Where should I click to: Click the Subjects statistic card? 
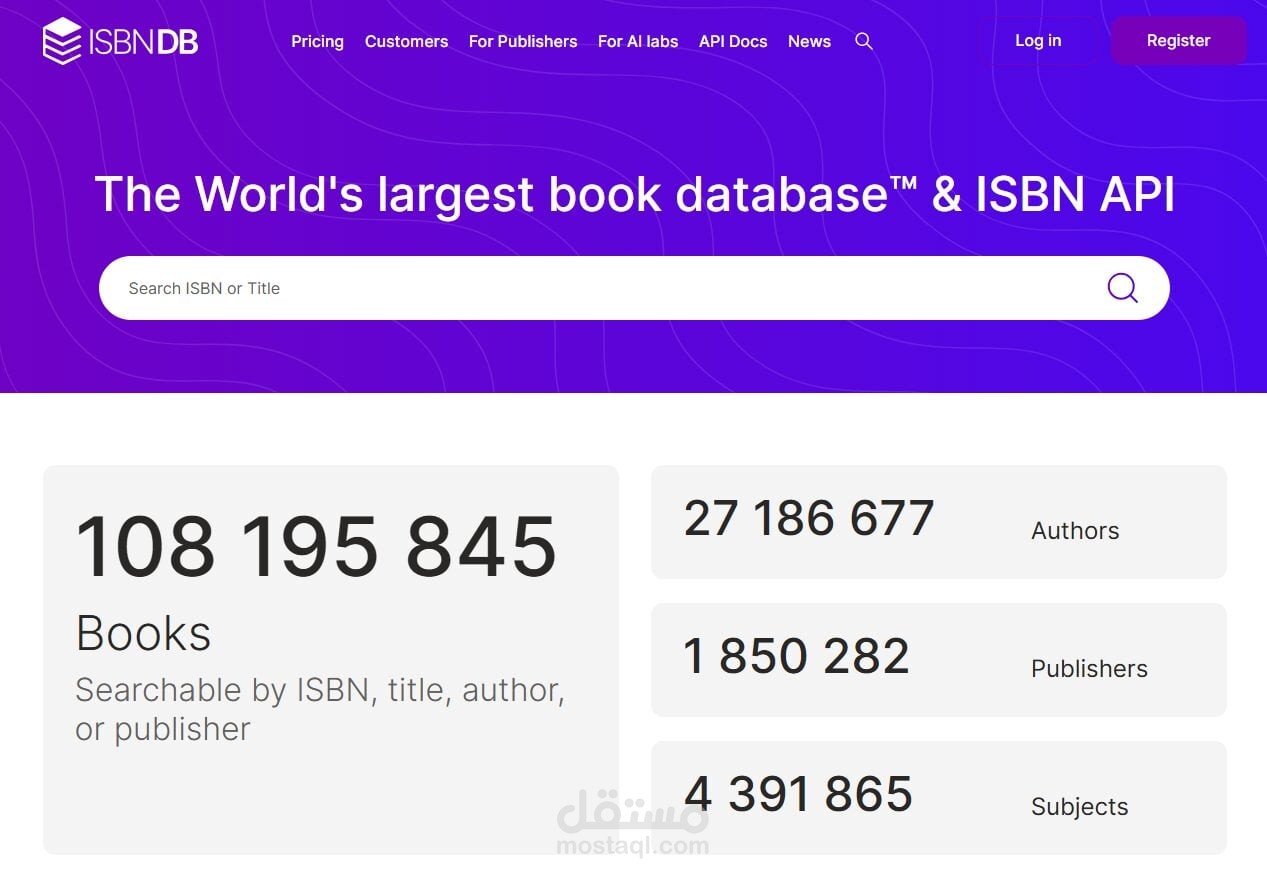939,797
